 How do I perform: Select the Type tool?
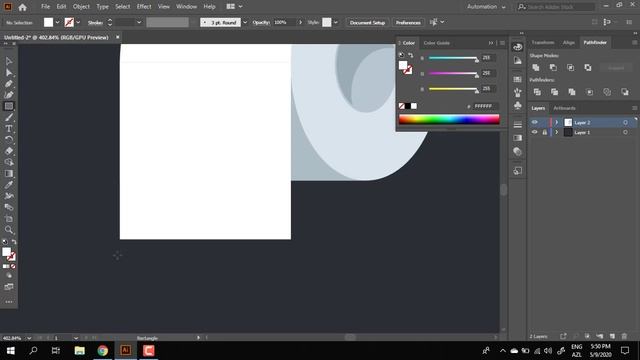(9, 129)
